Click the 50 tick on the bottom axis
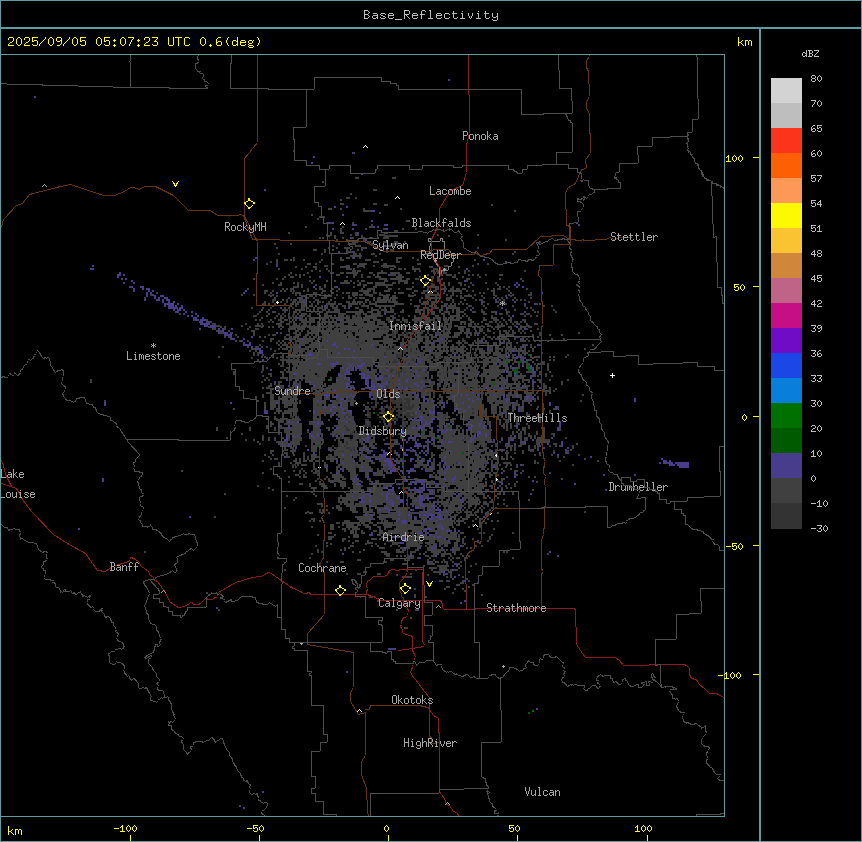Viewport: 862px width, 842px height. (x=514, y=829)
